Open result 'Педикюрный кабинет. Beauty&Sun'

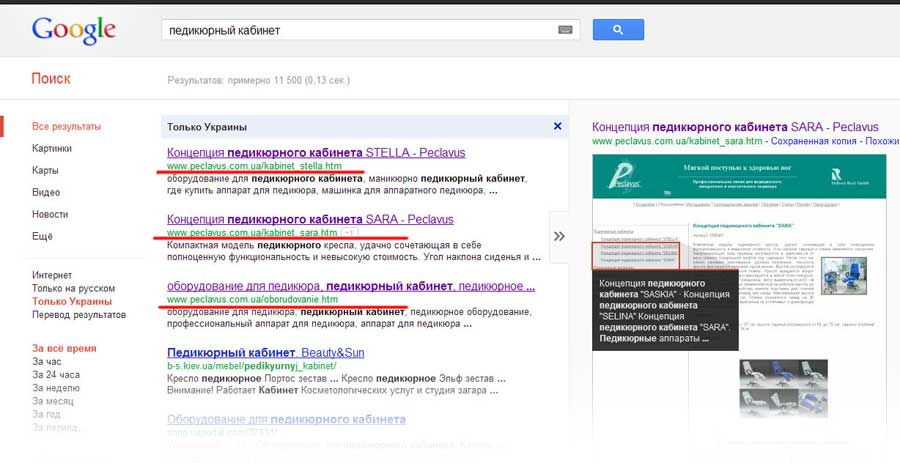pyautogui.click(x=266, y=353)
